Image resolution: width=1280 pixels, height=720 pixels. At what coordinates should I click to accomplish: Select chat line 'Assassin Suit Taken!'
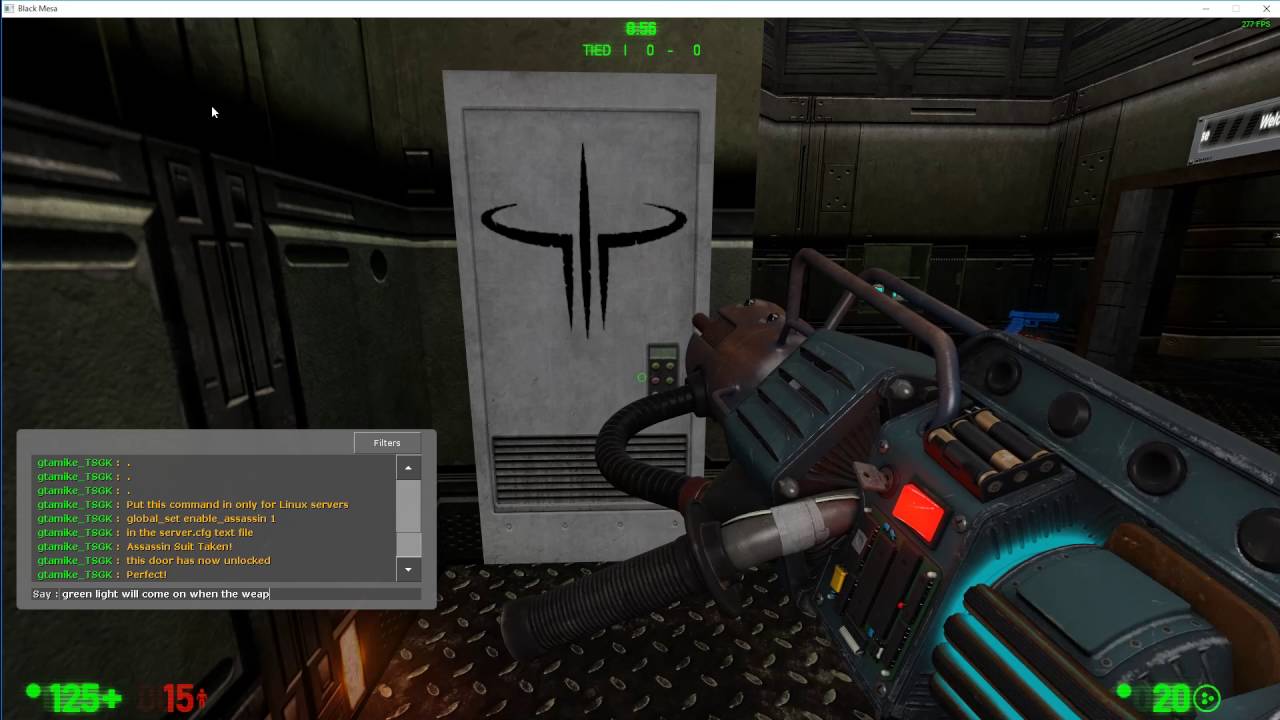(179, 547)
